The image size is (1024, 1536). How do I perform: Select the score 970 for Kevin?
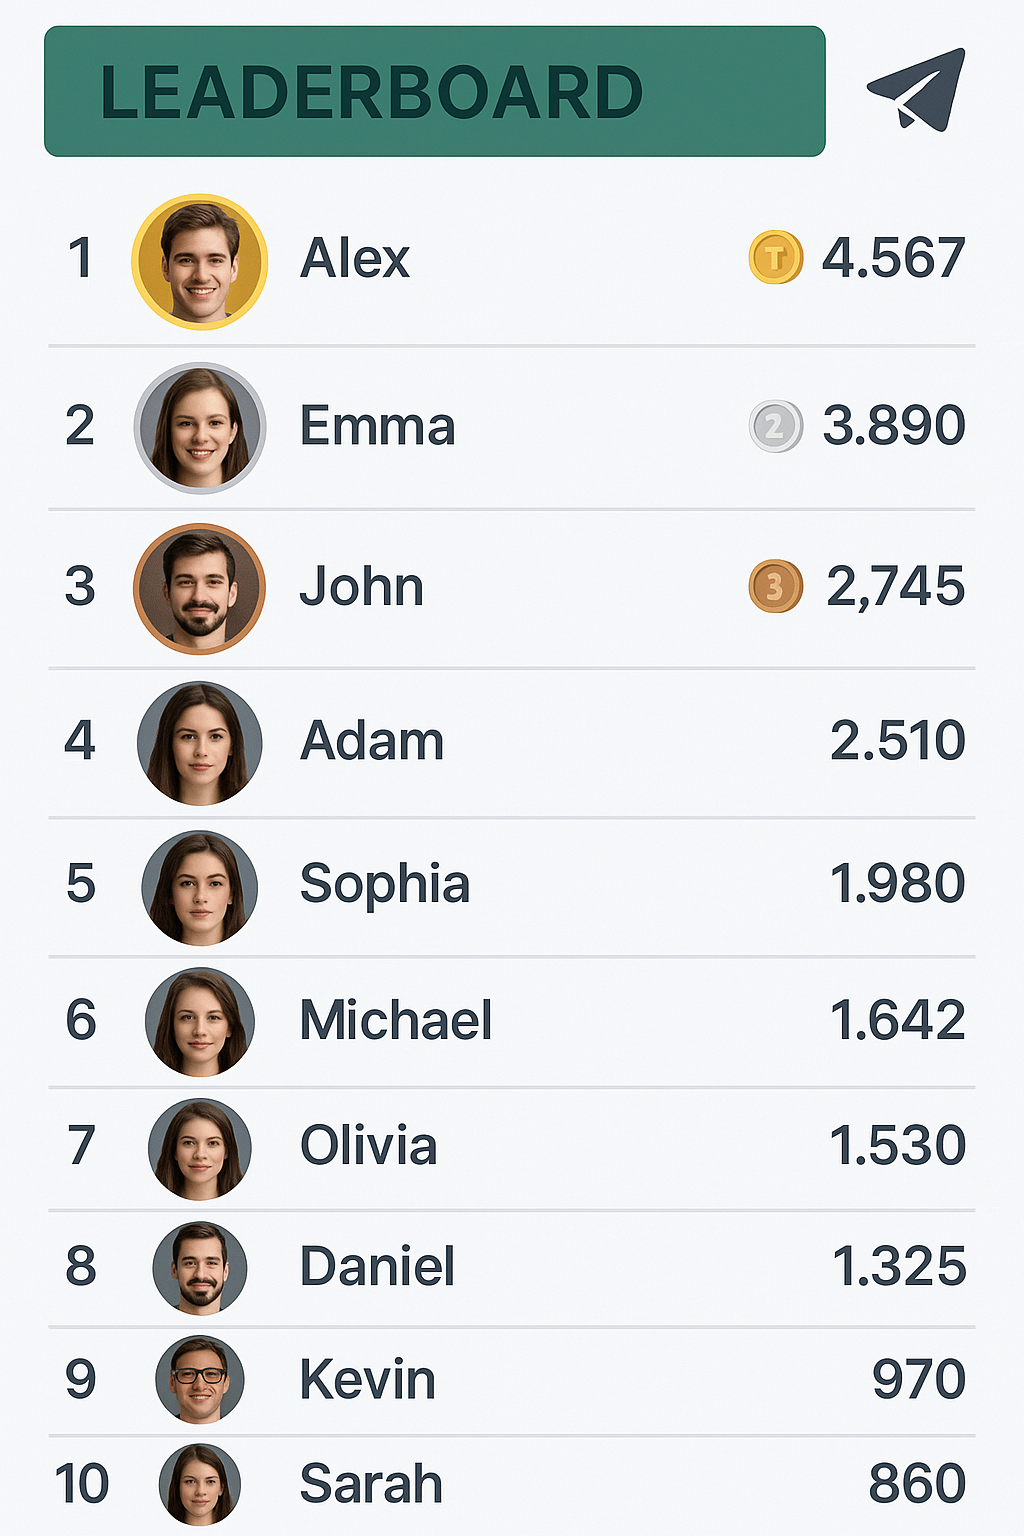[x=919, y=1379]
